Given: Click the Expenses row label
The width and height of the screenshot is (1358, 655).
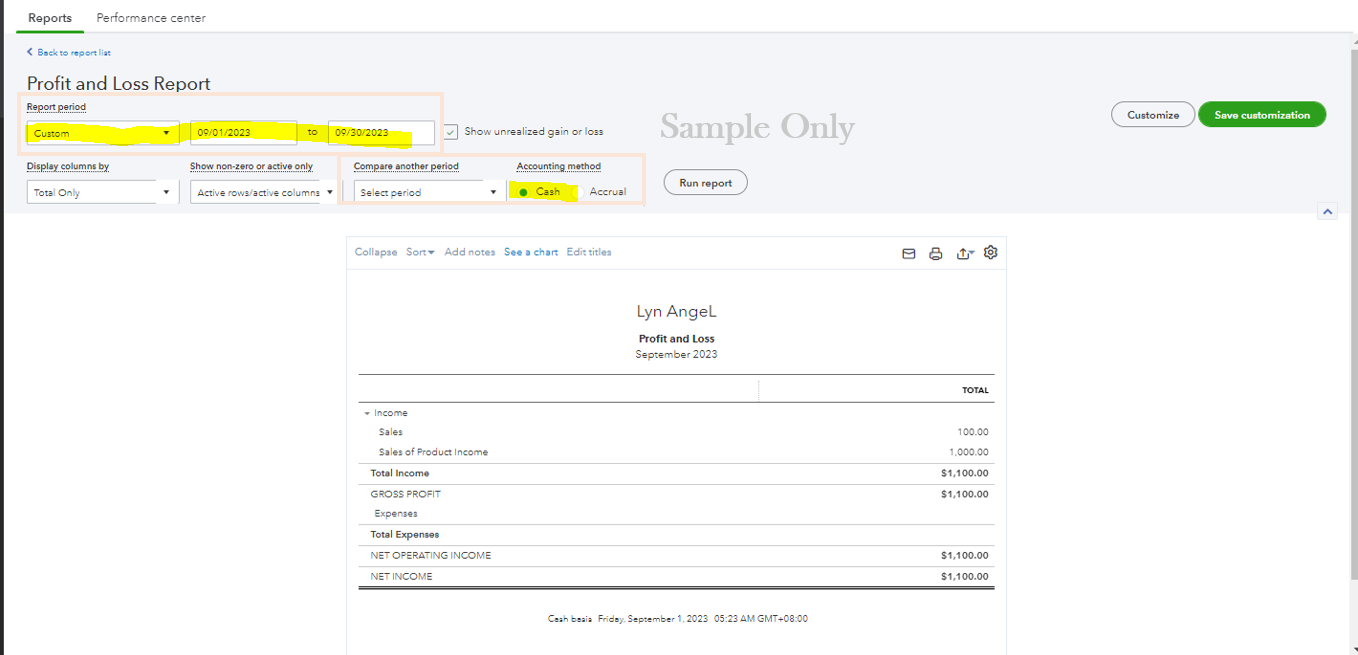Looking at the screenshot, I should pyautogui.click(x=396, y=513).
